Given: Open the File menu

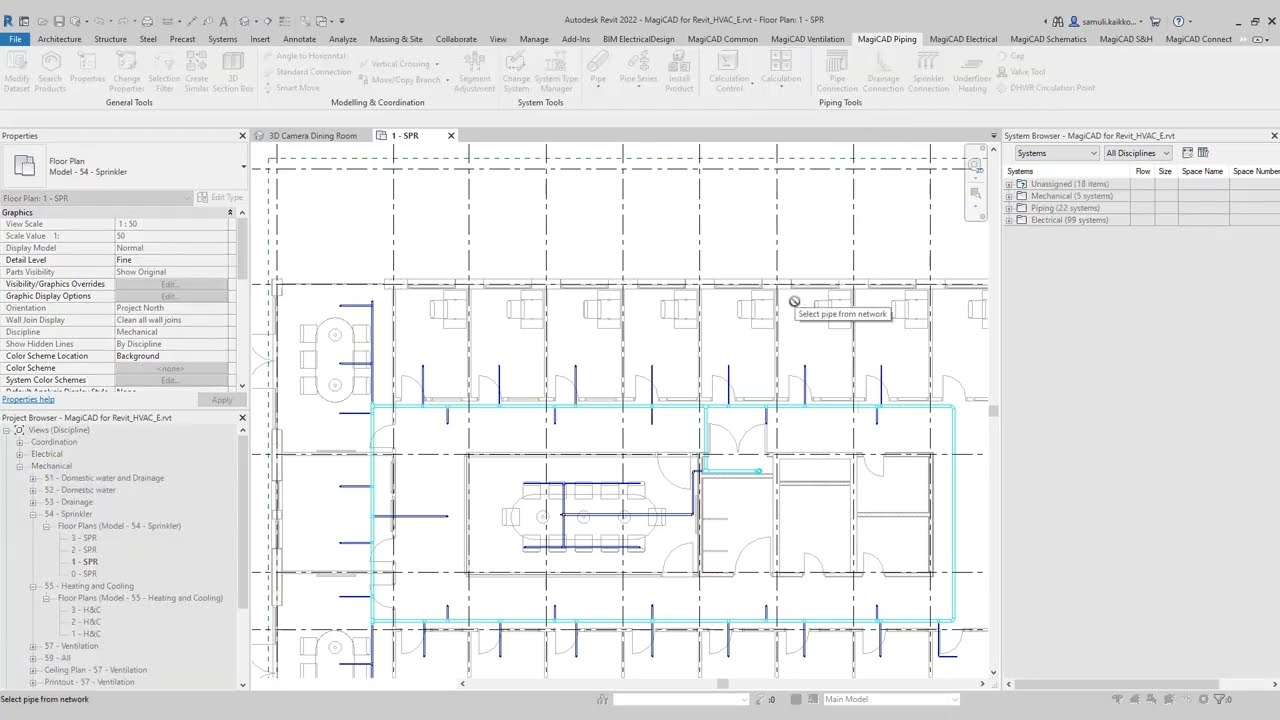Looking at the screenshot, I should coord(15,39).
